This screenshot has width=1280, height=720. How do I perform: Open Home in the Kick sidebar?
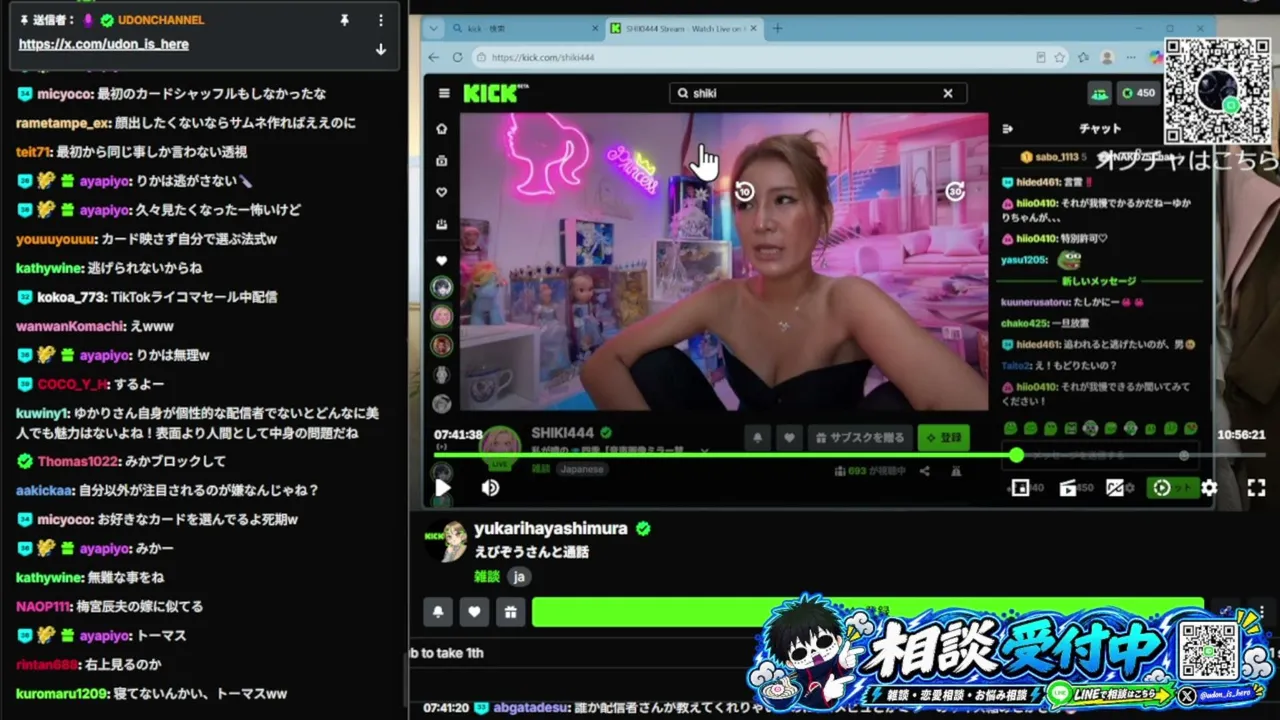click(x=441, y=128)
